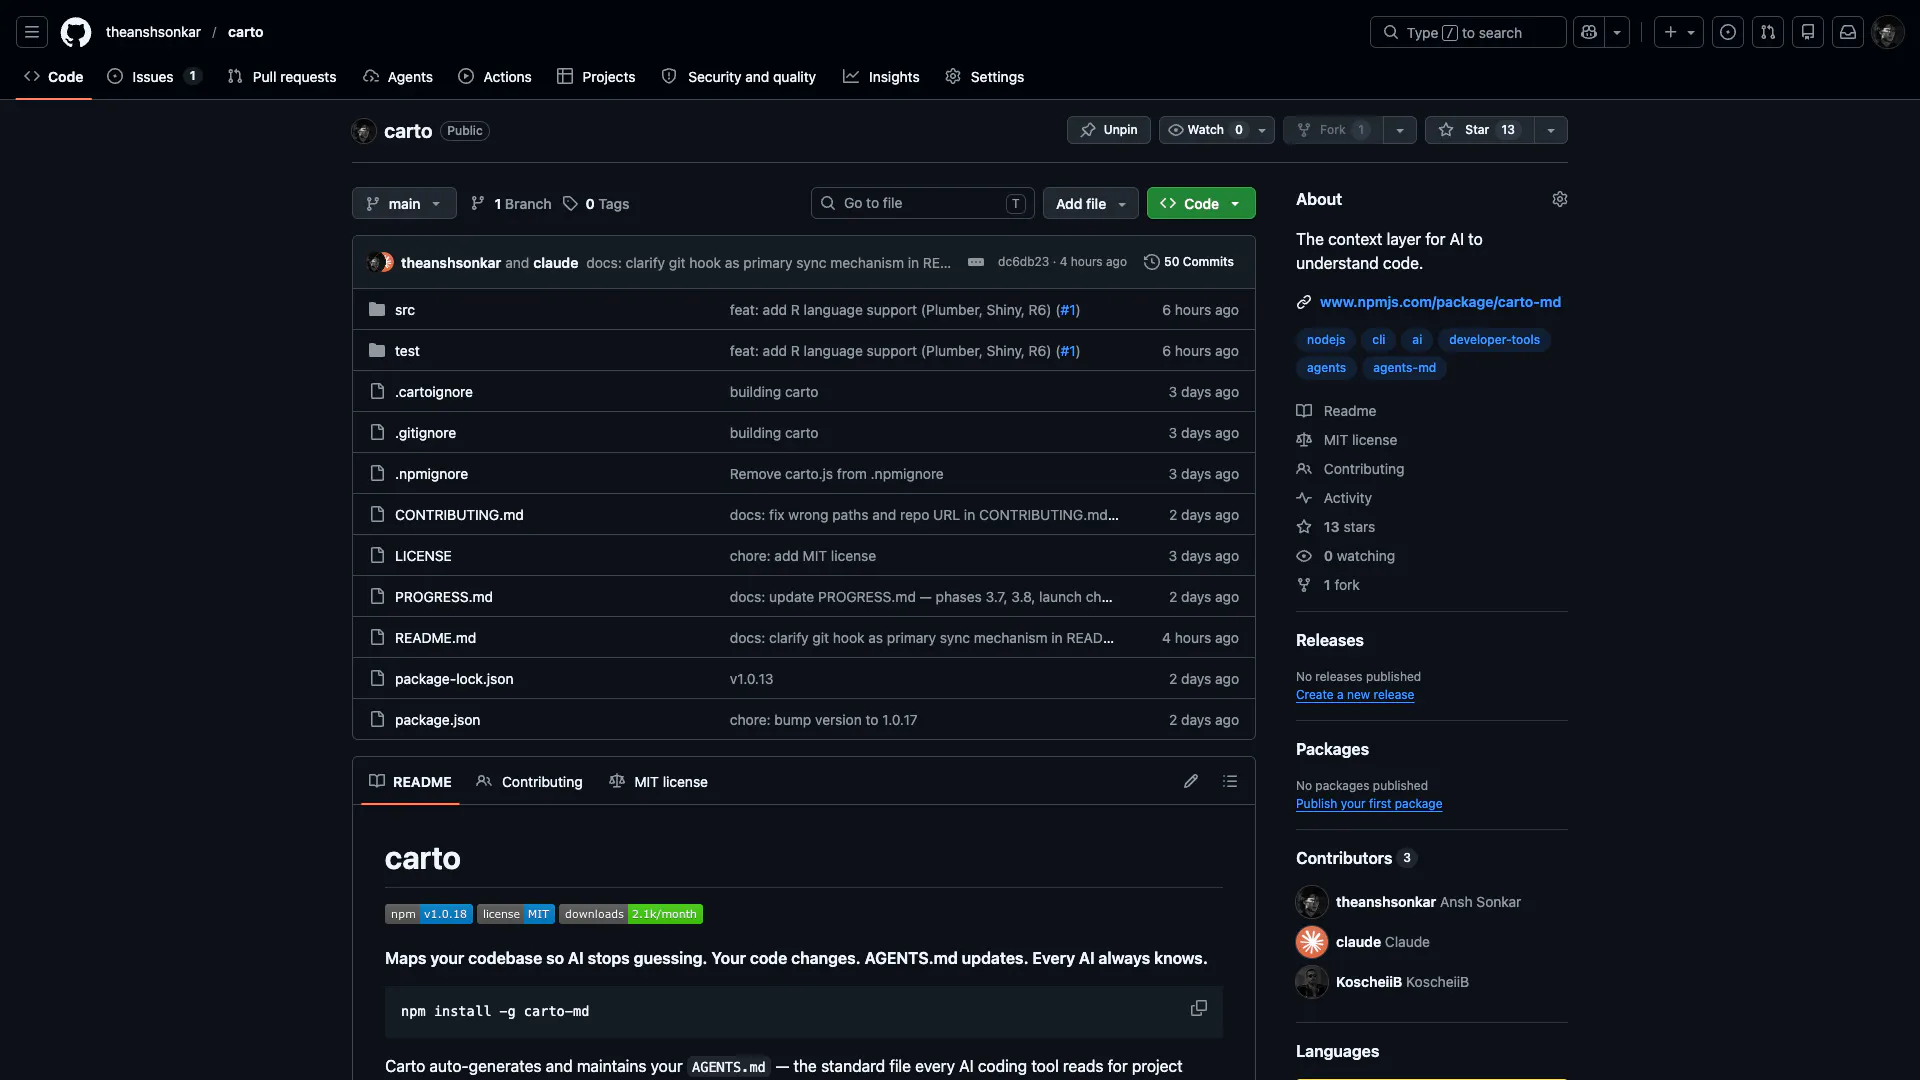The height and width of the screenshot is (1080, 1920).
Task: Click the nodejs topic tag
Action: pyautogui.click(x=1326, y=340)
